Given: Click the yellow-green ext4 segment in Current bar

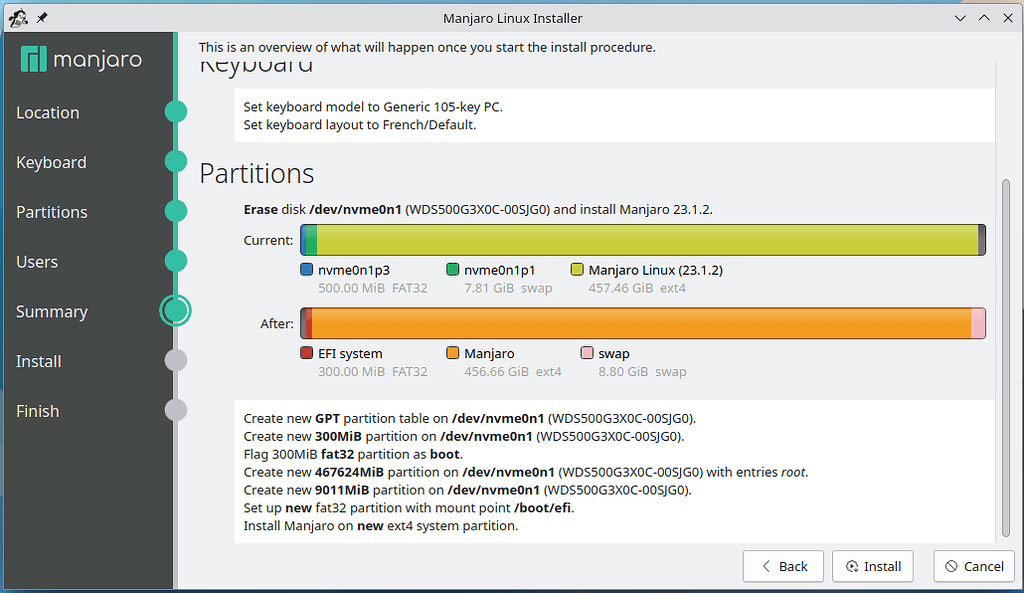Looking at the screenshot, I should 646,240.
